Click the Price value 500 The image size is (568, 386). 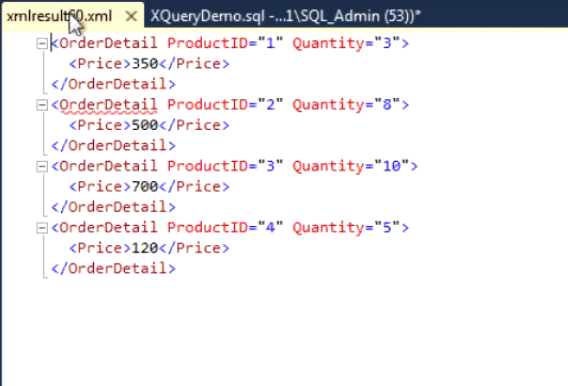(x=145, y=125)
